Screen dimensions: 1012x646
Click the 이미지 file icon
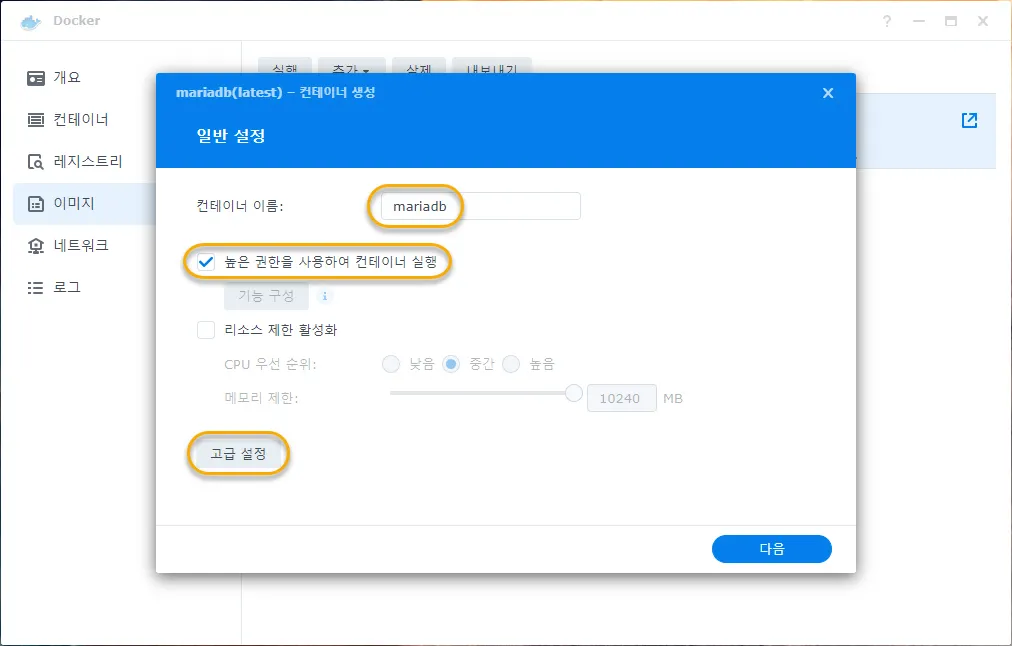pyautogui.click(x=35, y=204)
